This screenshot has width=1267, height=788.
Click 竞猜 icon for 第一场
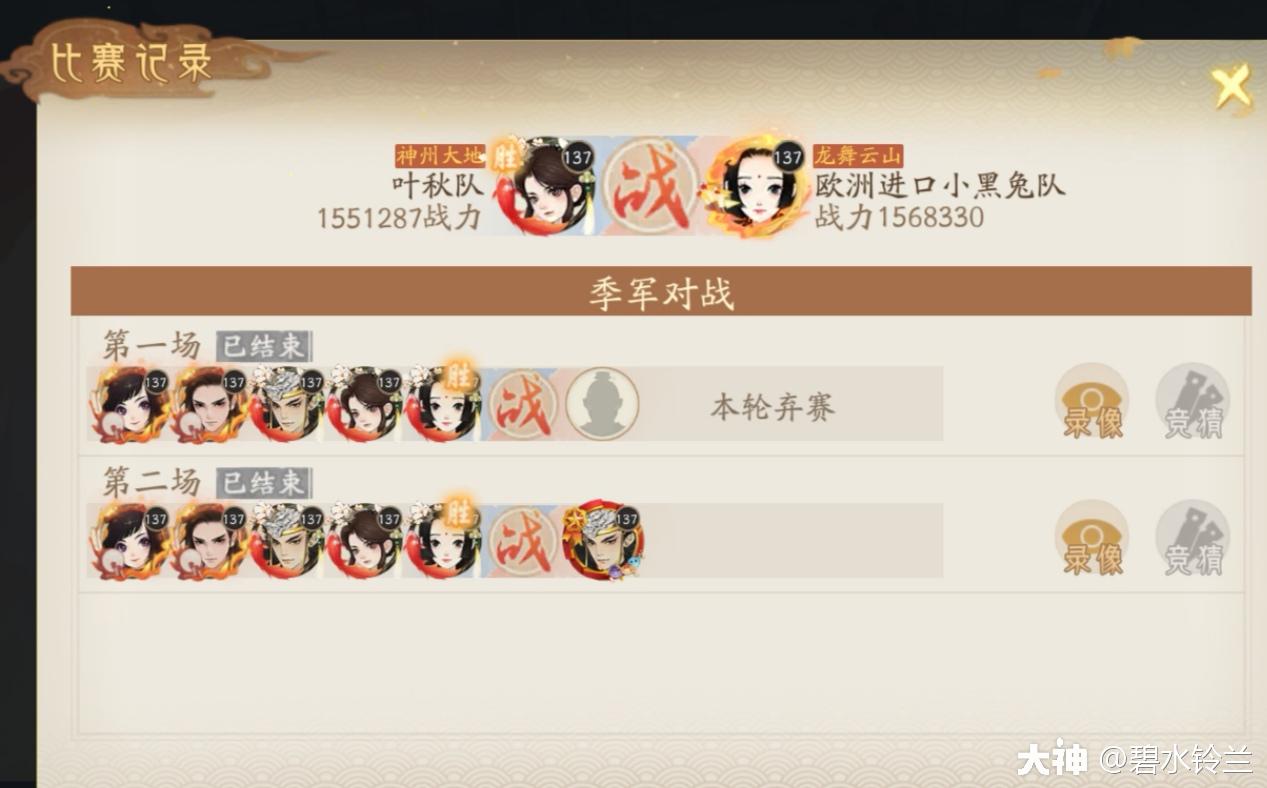pyautogui.click(x=1192, y=402)
